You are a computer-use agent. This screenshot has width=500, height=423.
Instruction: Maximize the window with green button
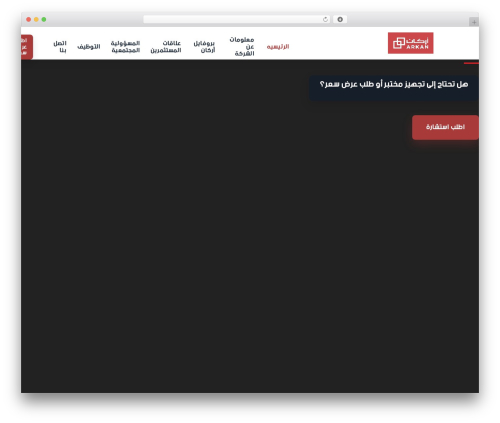pos(44,20)
